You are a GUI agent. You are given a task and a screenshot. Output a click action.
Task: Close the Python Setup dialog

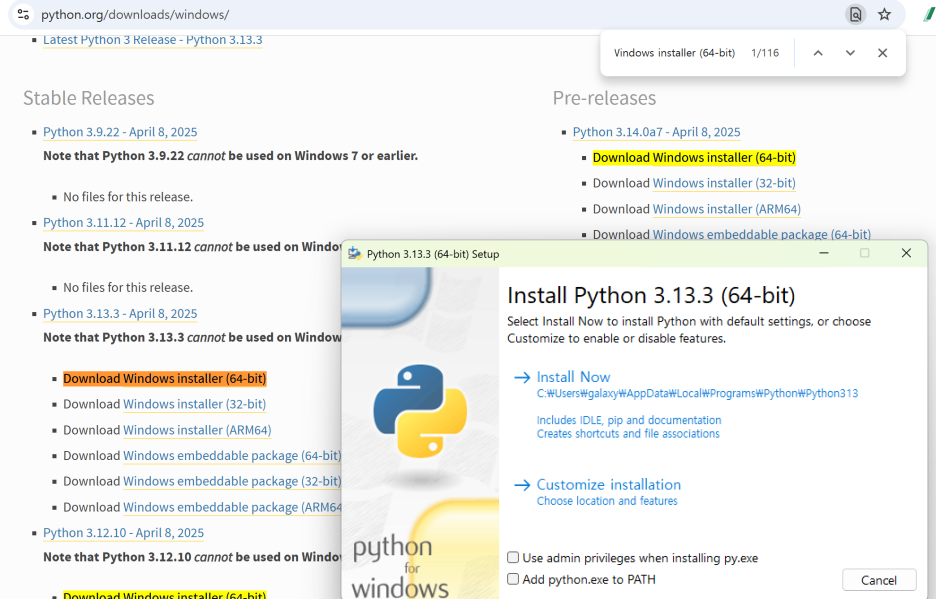point(906,253)
